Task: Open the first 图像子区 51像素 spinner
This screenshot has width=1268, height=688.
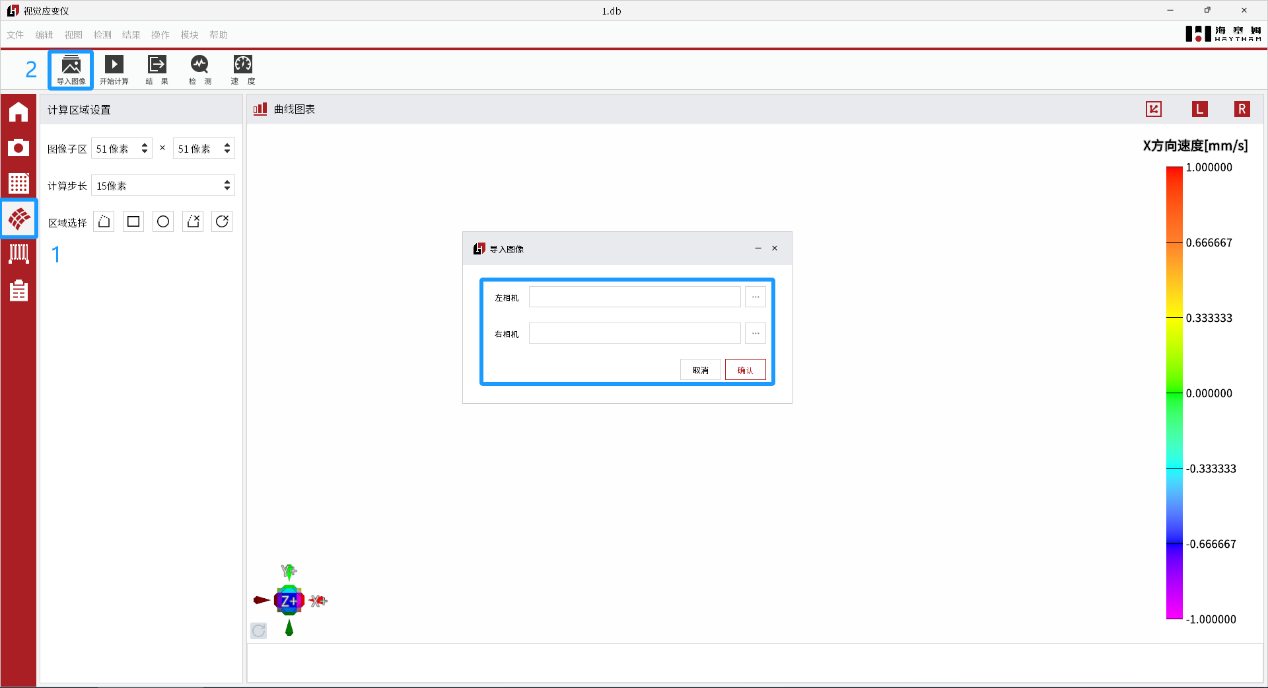Action: (121, 149)
